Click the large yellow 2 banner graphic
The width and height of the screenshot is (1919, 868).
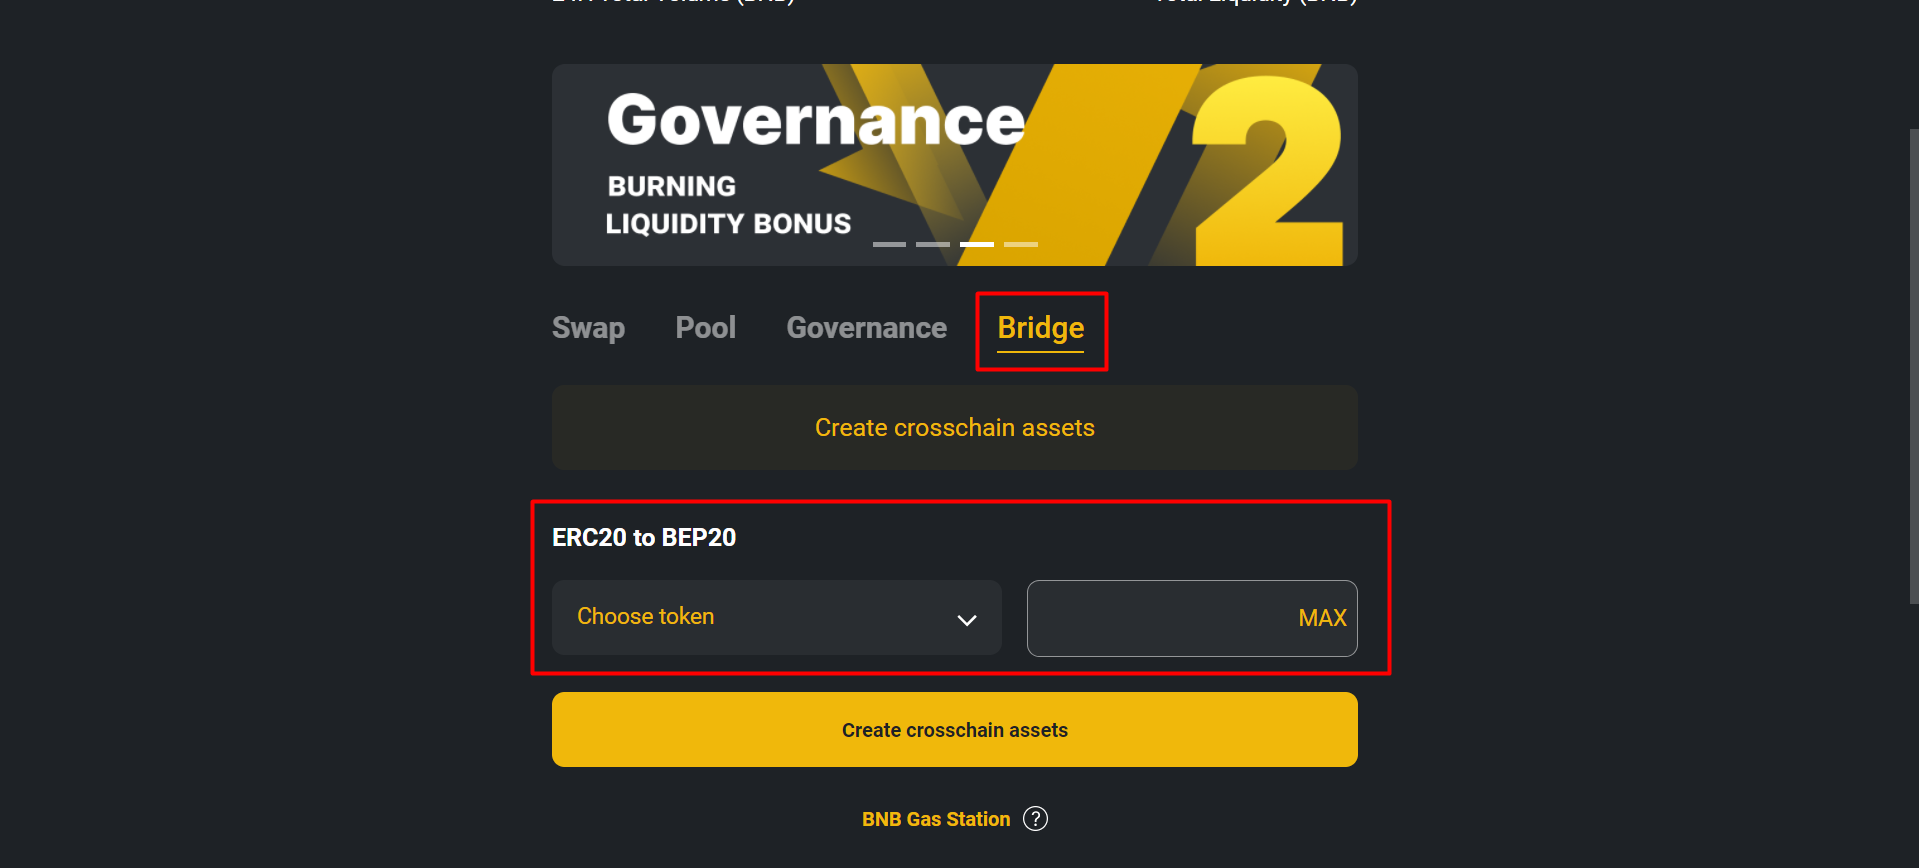pyautogui.click(x=1267, y=170)
